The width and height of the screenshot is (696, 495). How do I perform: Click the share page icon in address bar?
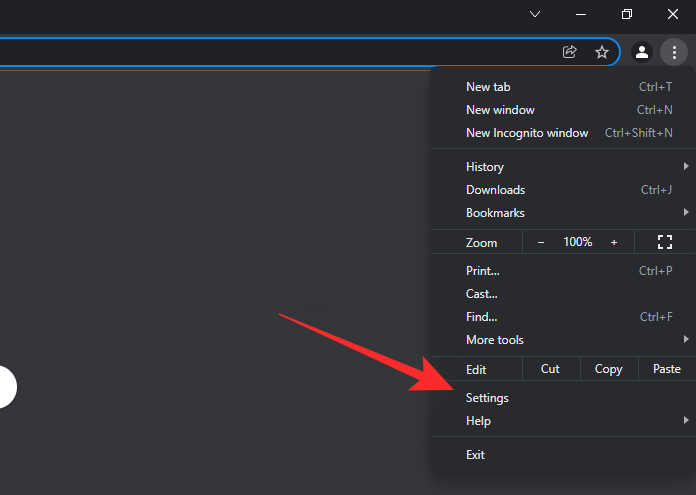point(570,52)
